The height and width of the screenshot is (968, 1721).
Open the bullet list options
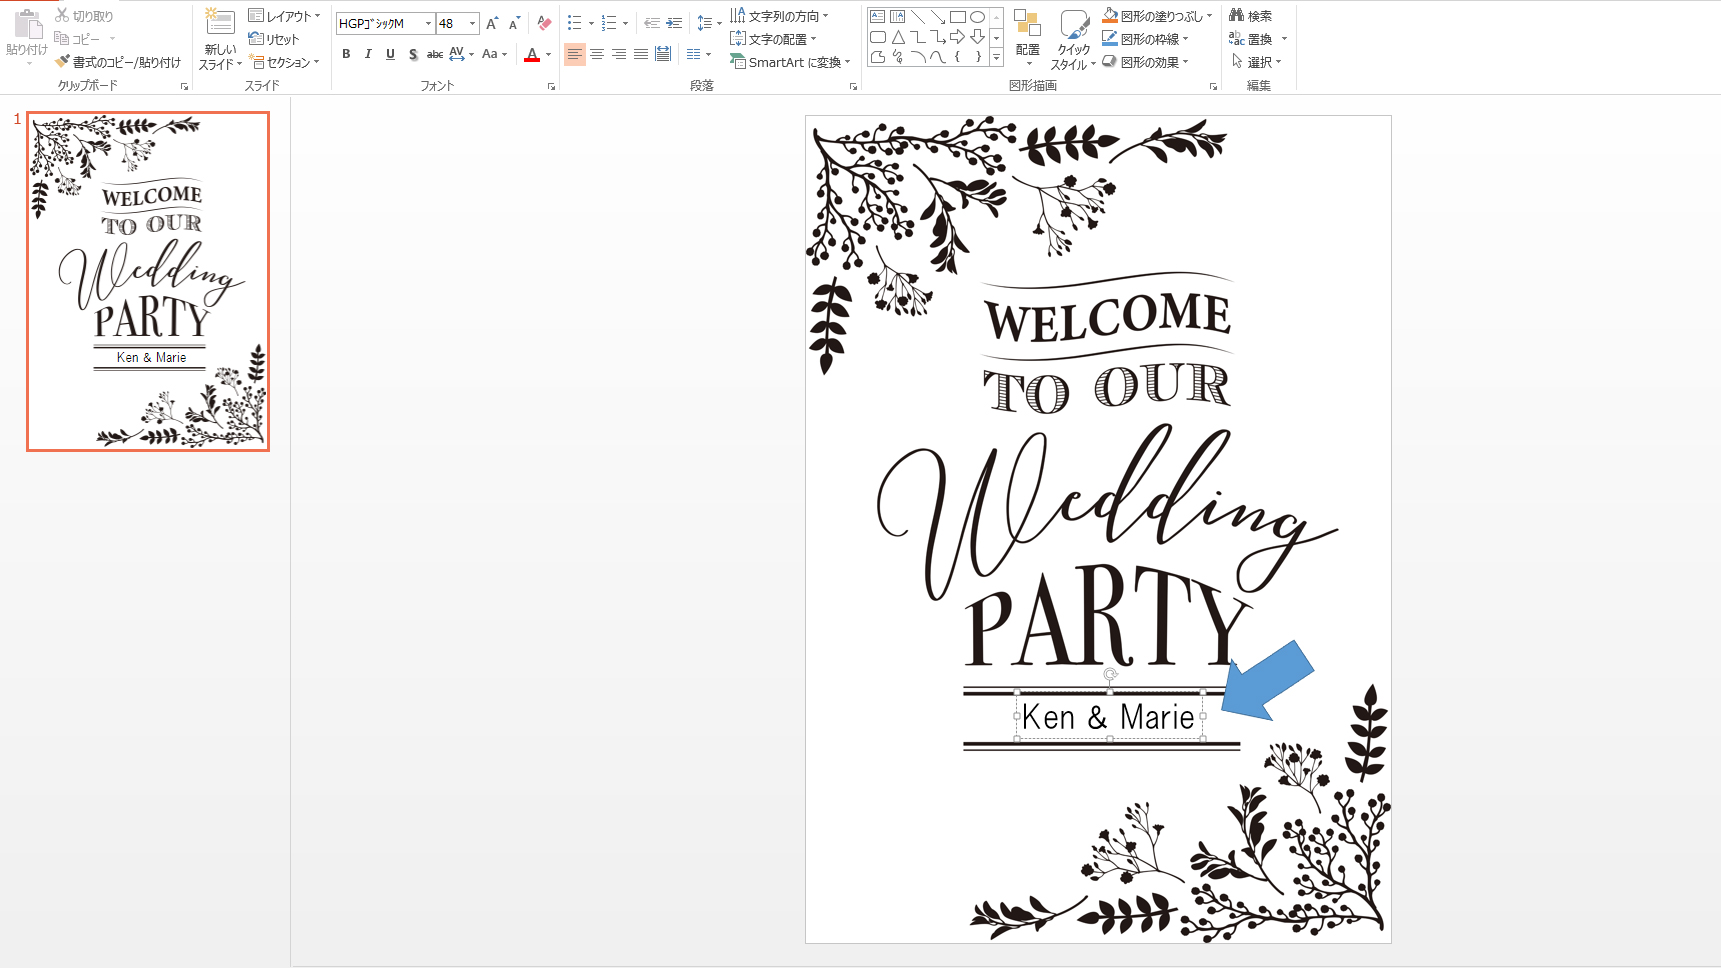pos(590,23)
